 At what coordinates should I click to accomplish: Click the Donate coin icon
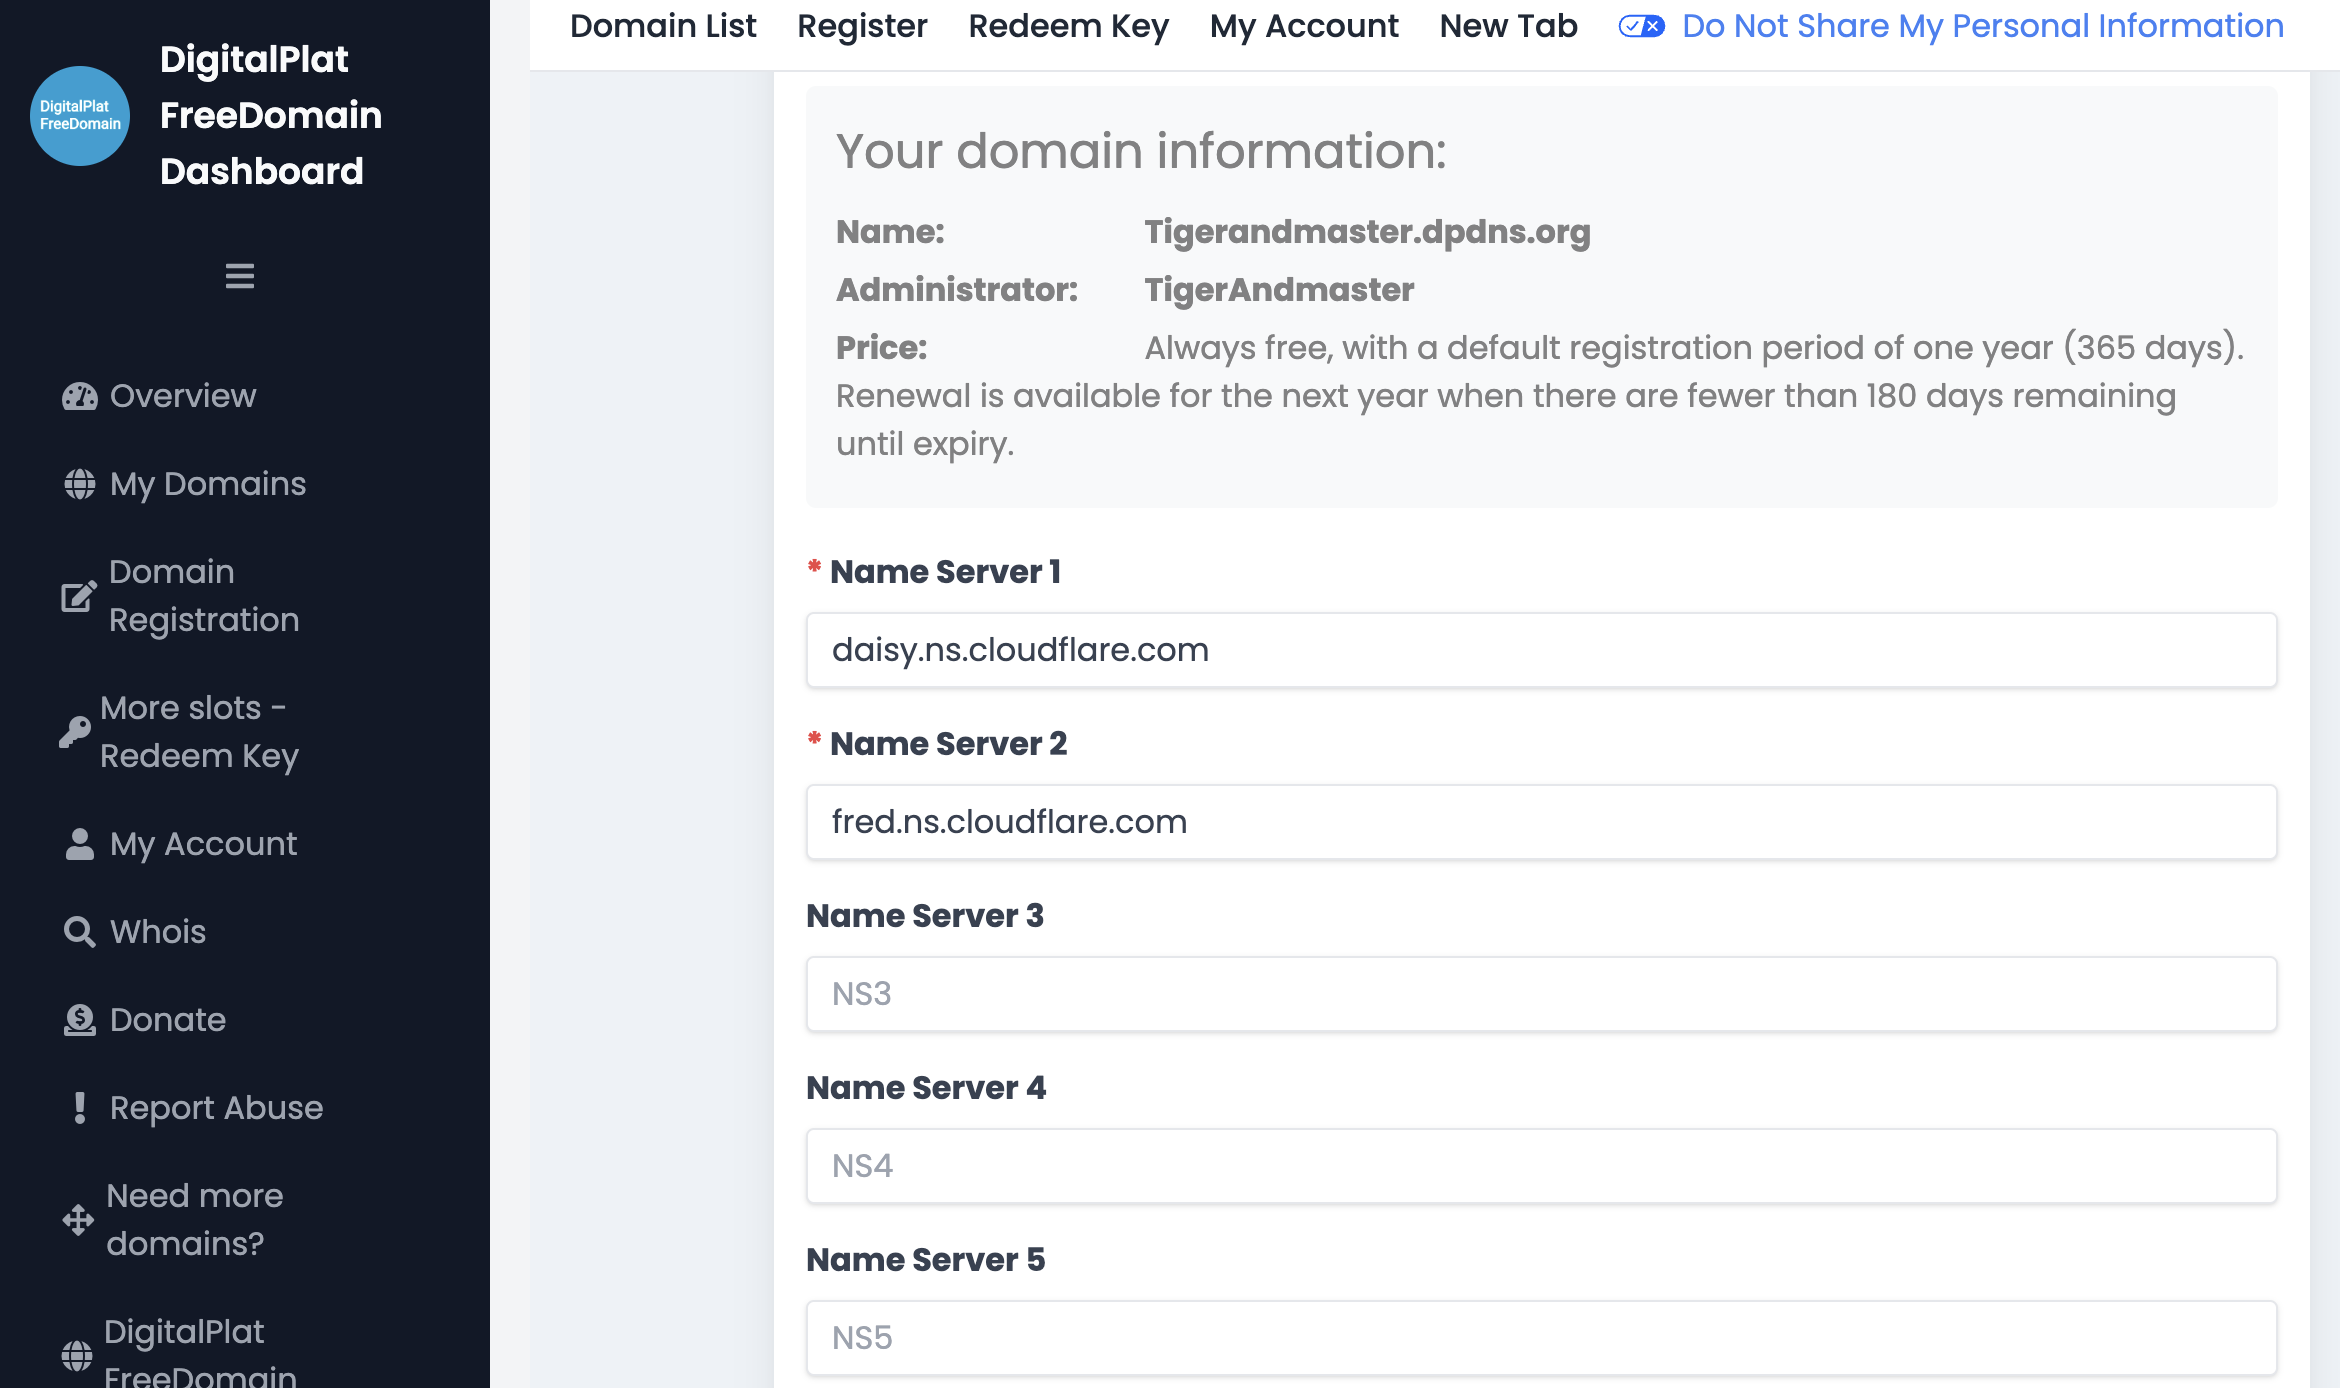click(x=80, y=1020)
